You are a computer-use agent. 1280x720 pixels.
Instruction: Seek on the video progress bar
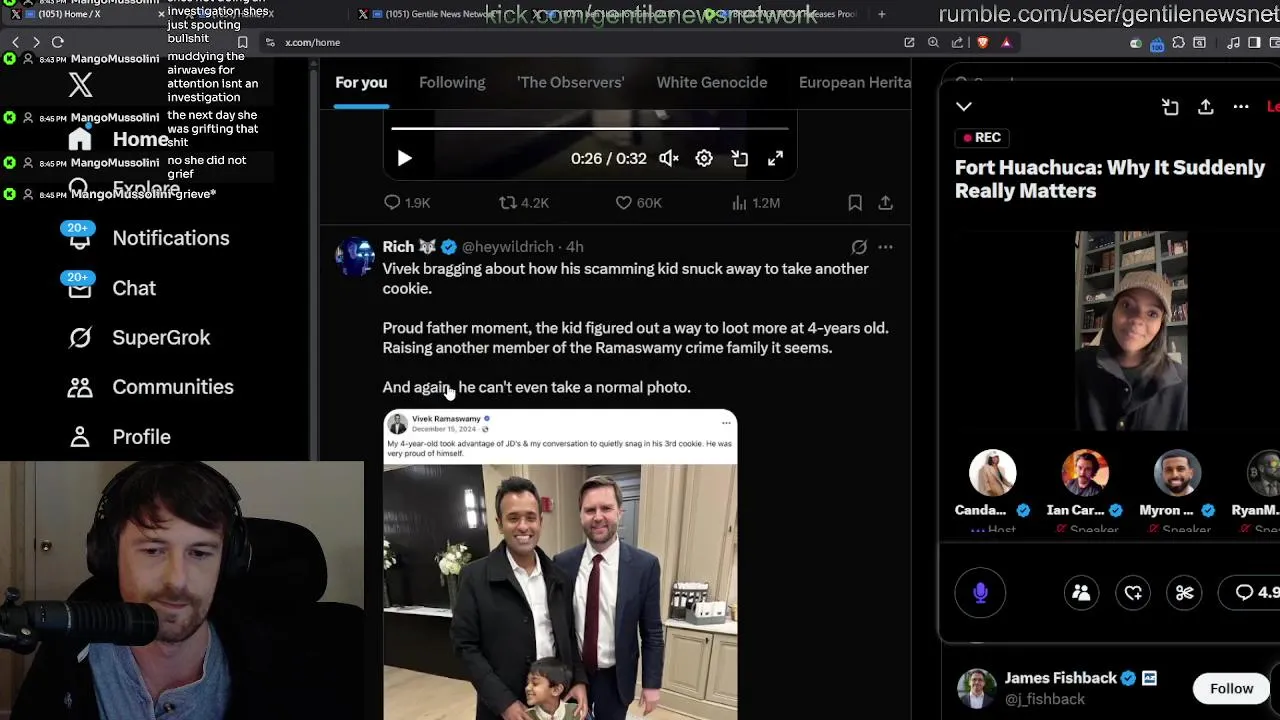pos(590,128)
